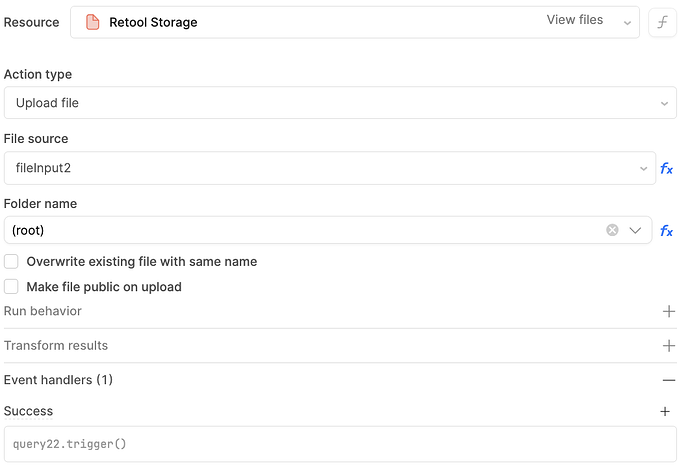This screenshot has width=690, height=471.
Task: Click the Transform results section label
Action: coord(56,346)
